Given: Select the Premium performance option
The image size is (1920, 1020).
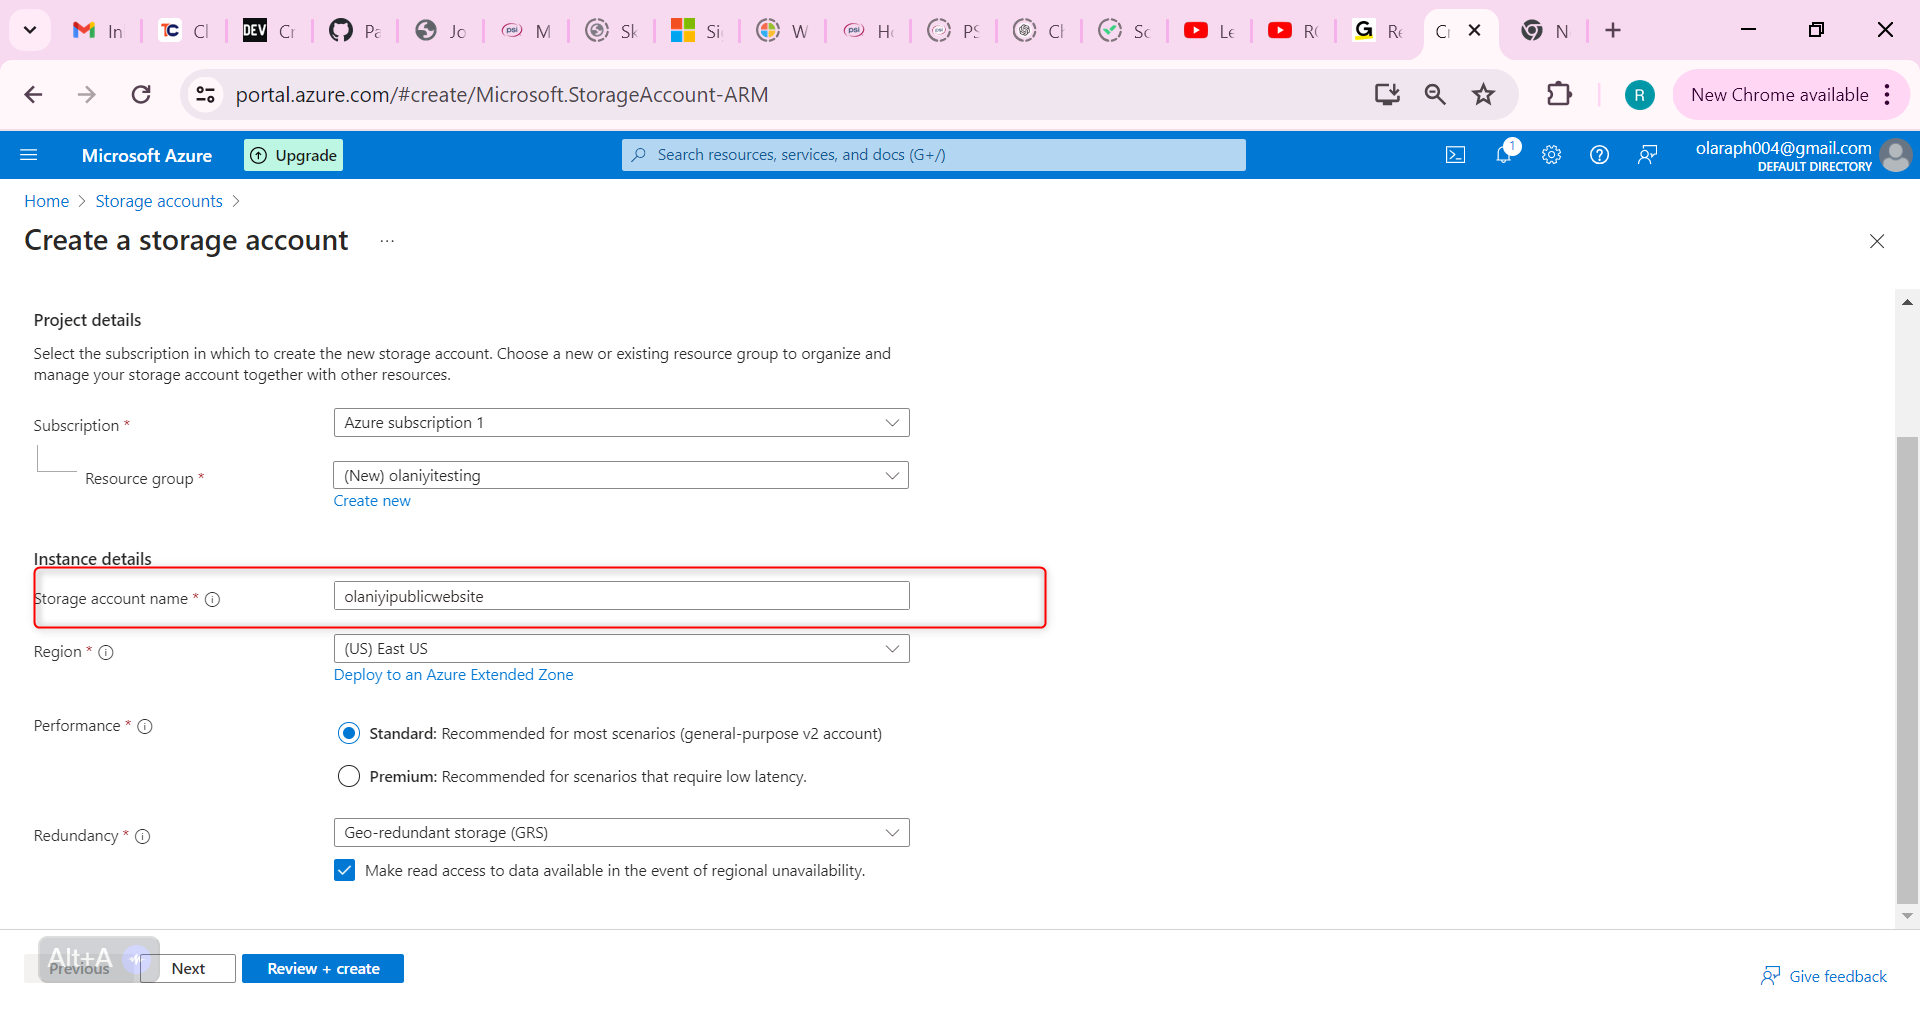Looking at the screenshot, I should 349,776.
